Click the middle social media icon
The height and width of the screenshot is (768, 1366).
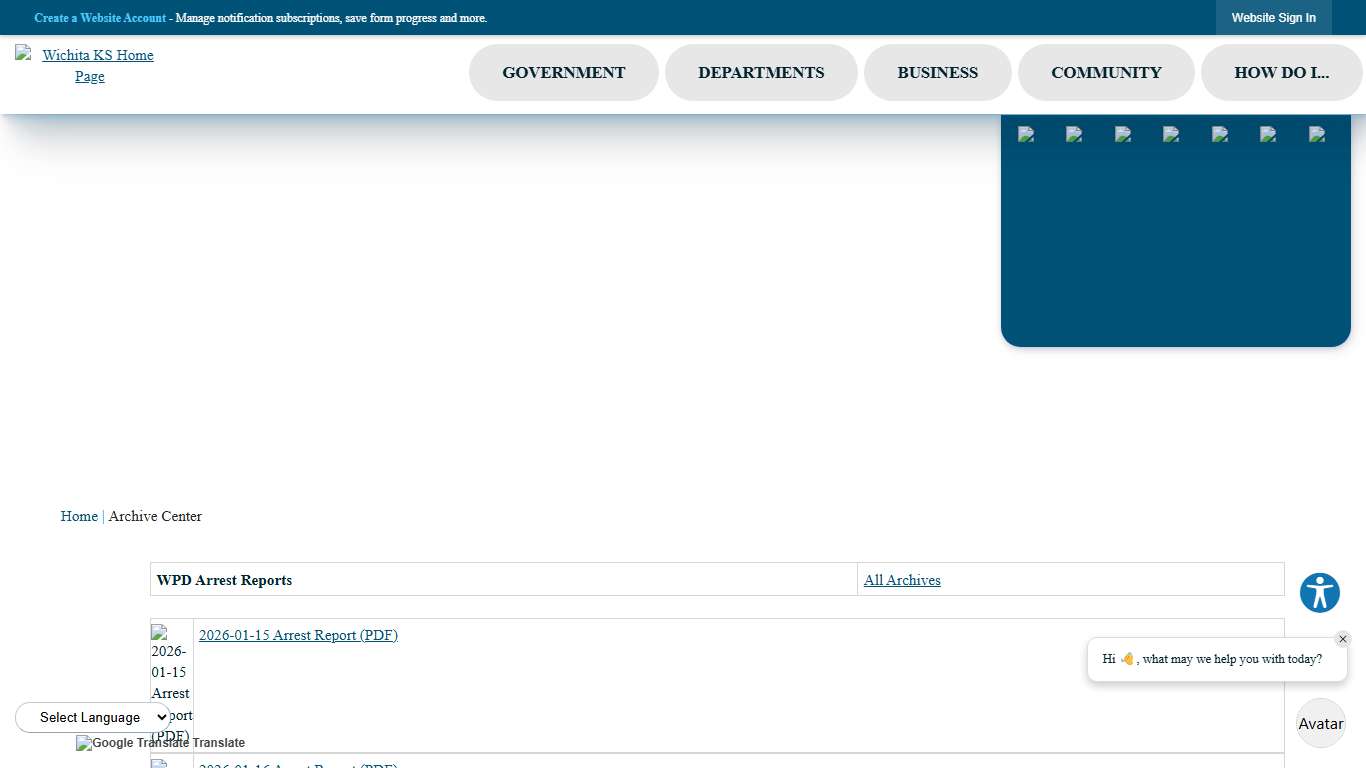pos(1173,135)
